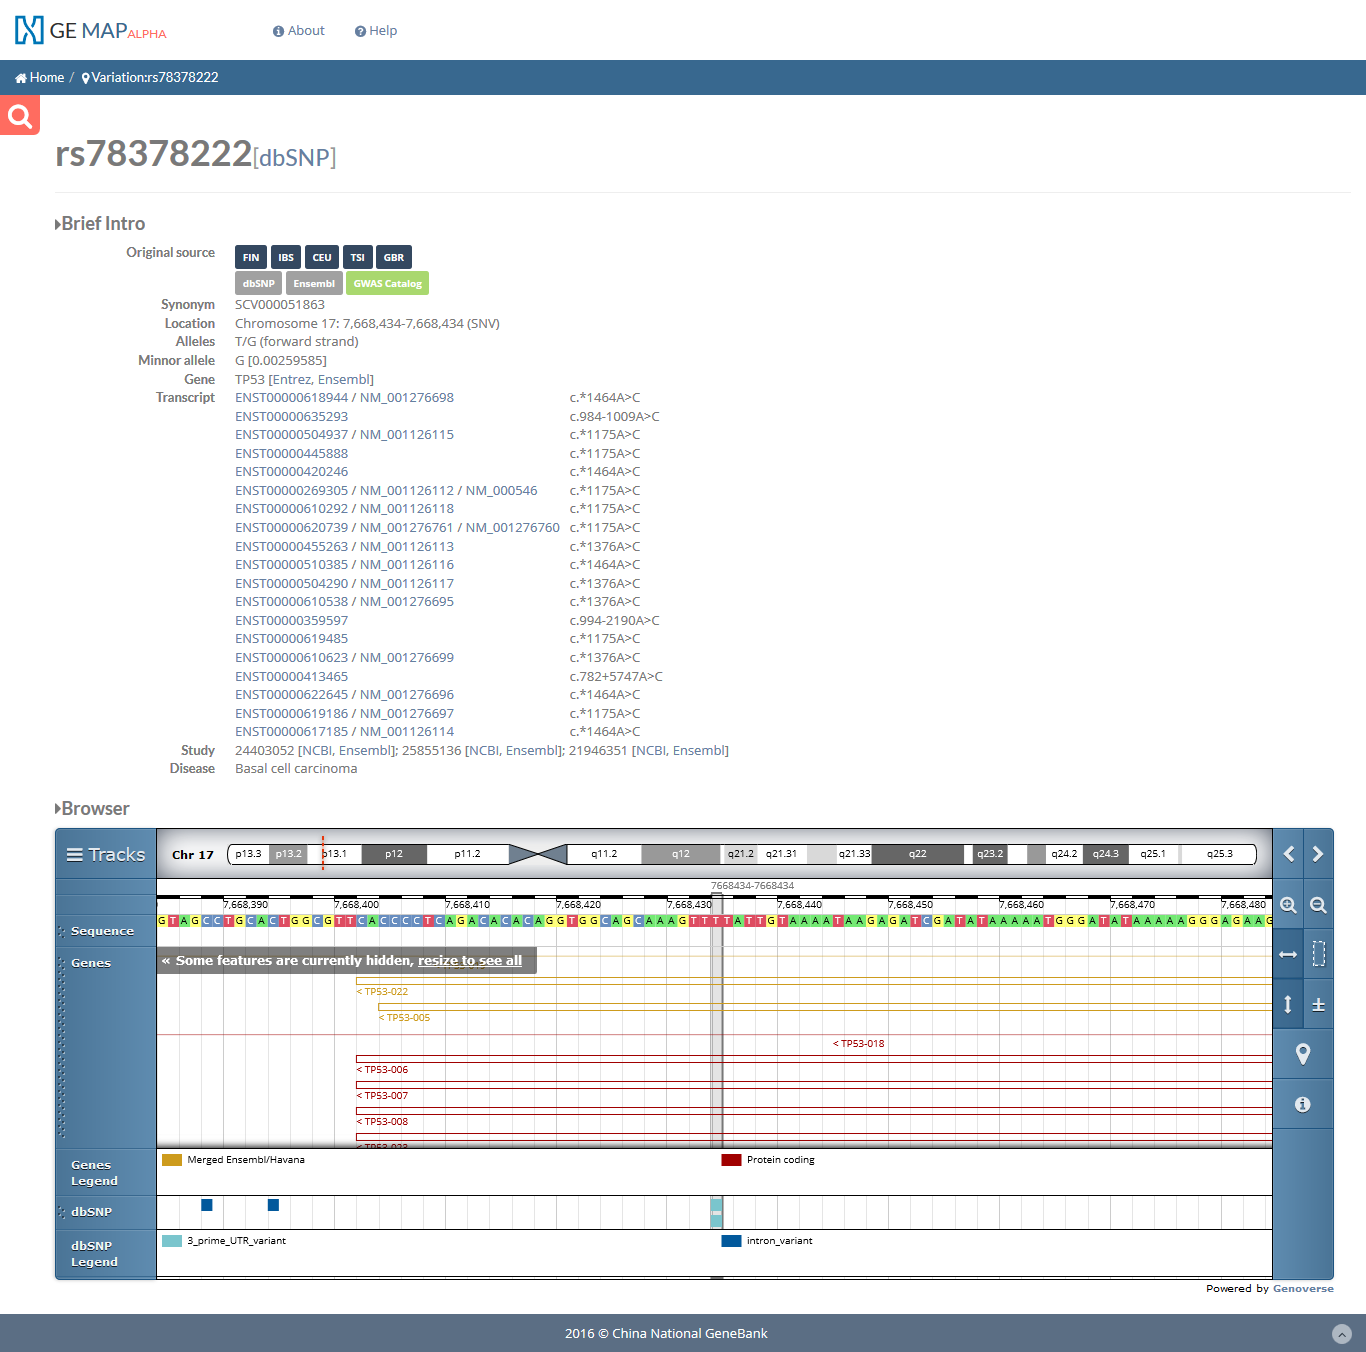Screen dimensions: 1366x1352
Task: Click the highlighted teal SNP in dbSNP track
Action: 716,1212
